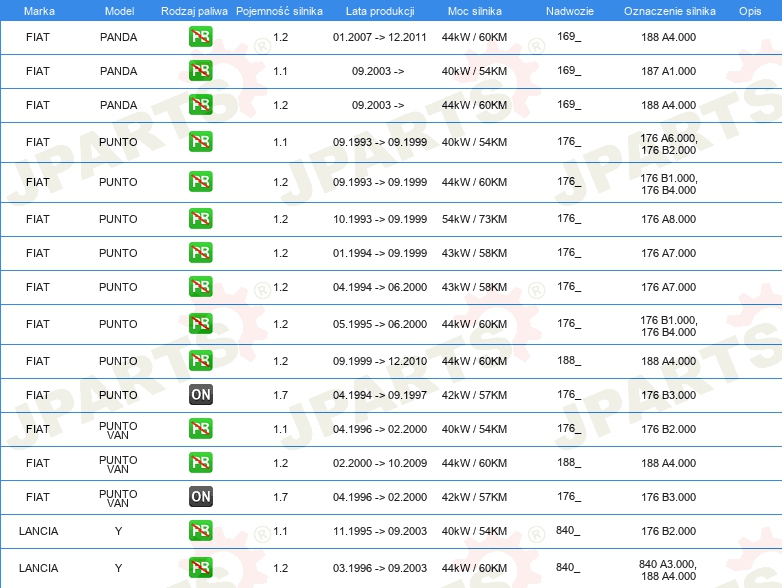
Task: Select the engine code 187 A1.000
Action: click(x=668, y=71)
